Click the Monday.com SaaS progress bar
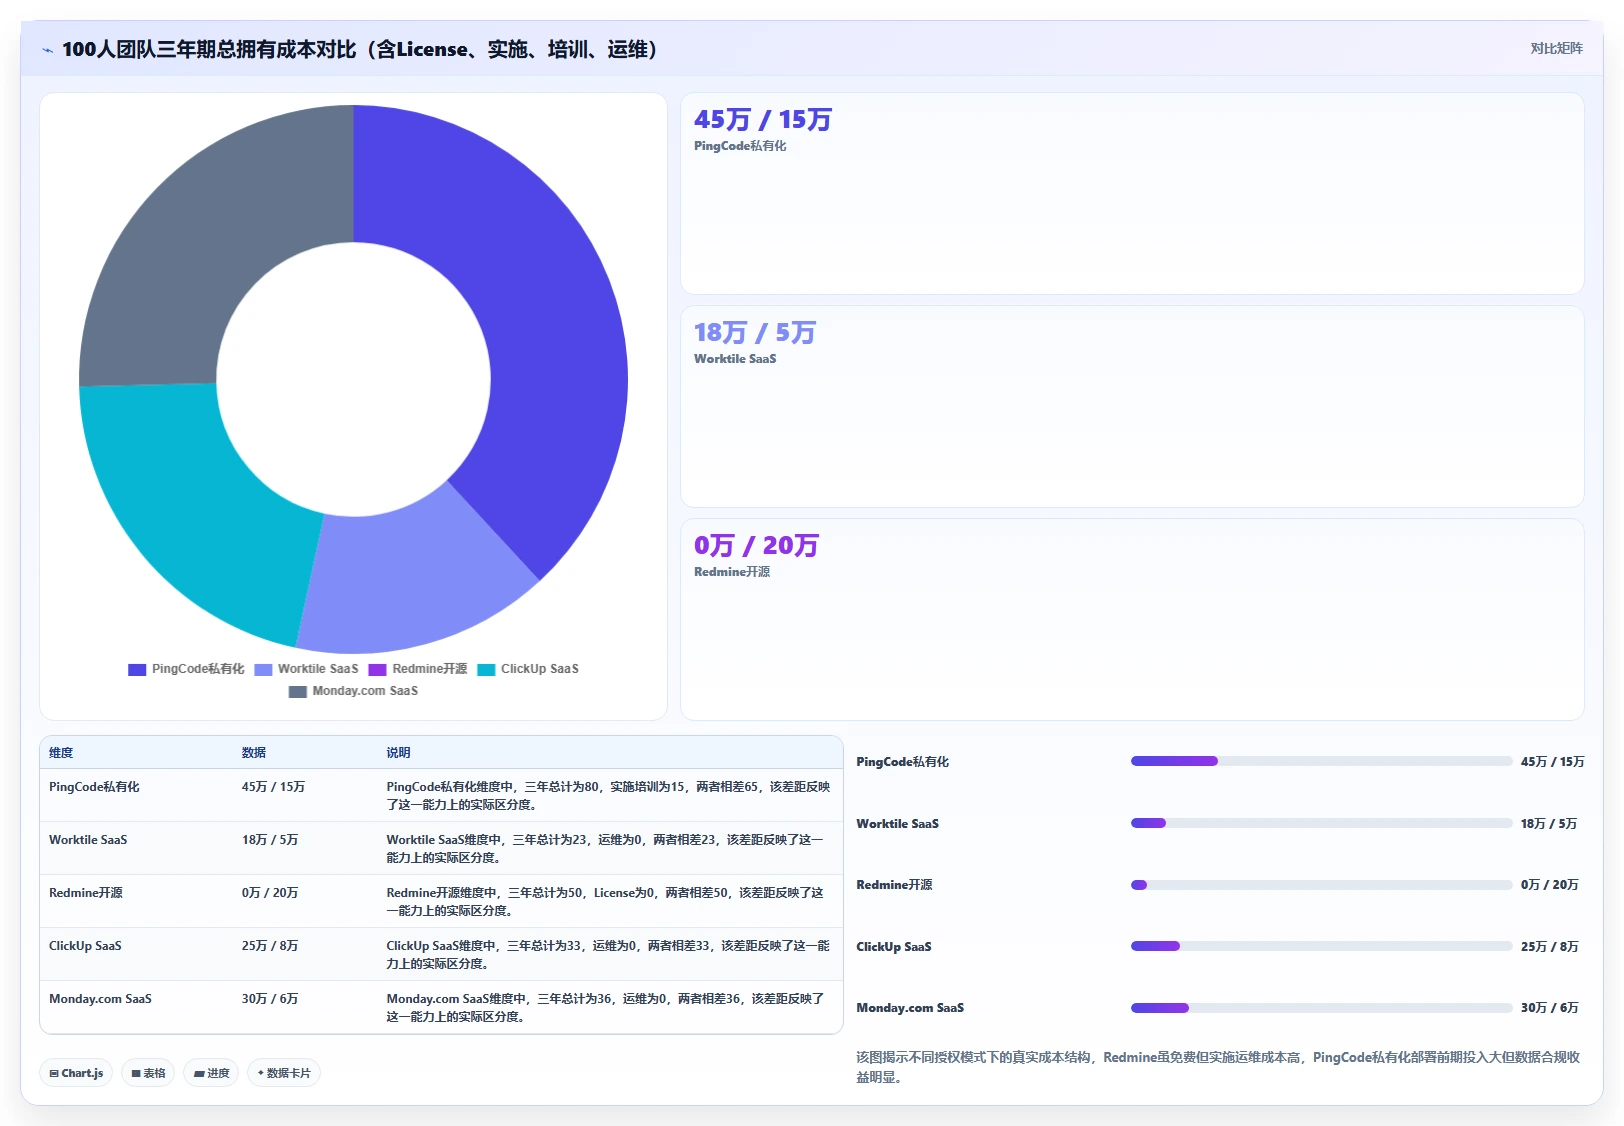 1321,1008
